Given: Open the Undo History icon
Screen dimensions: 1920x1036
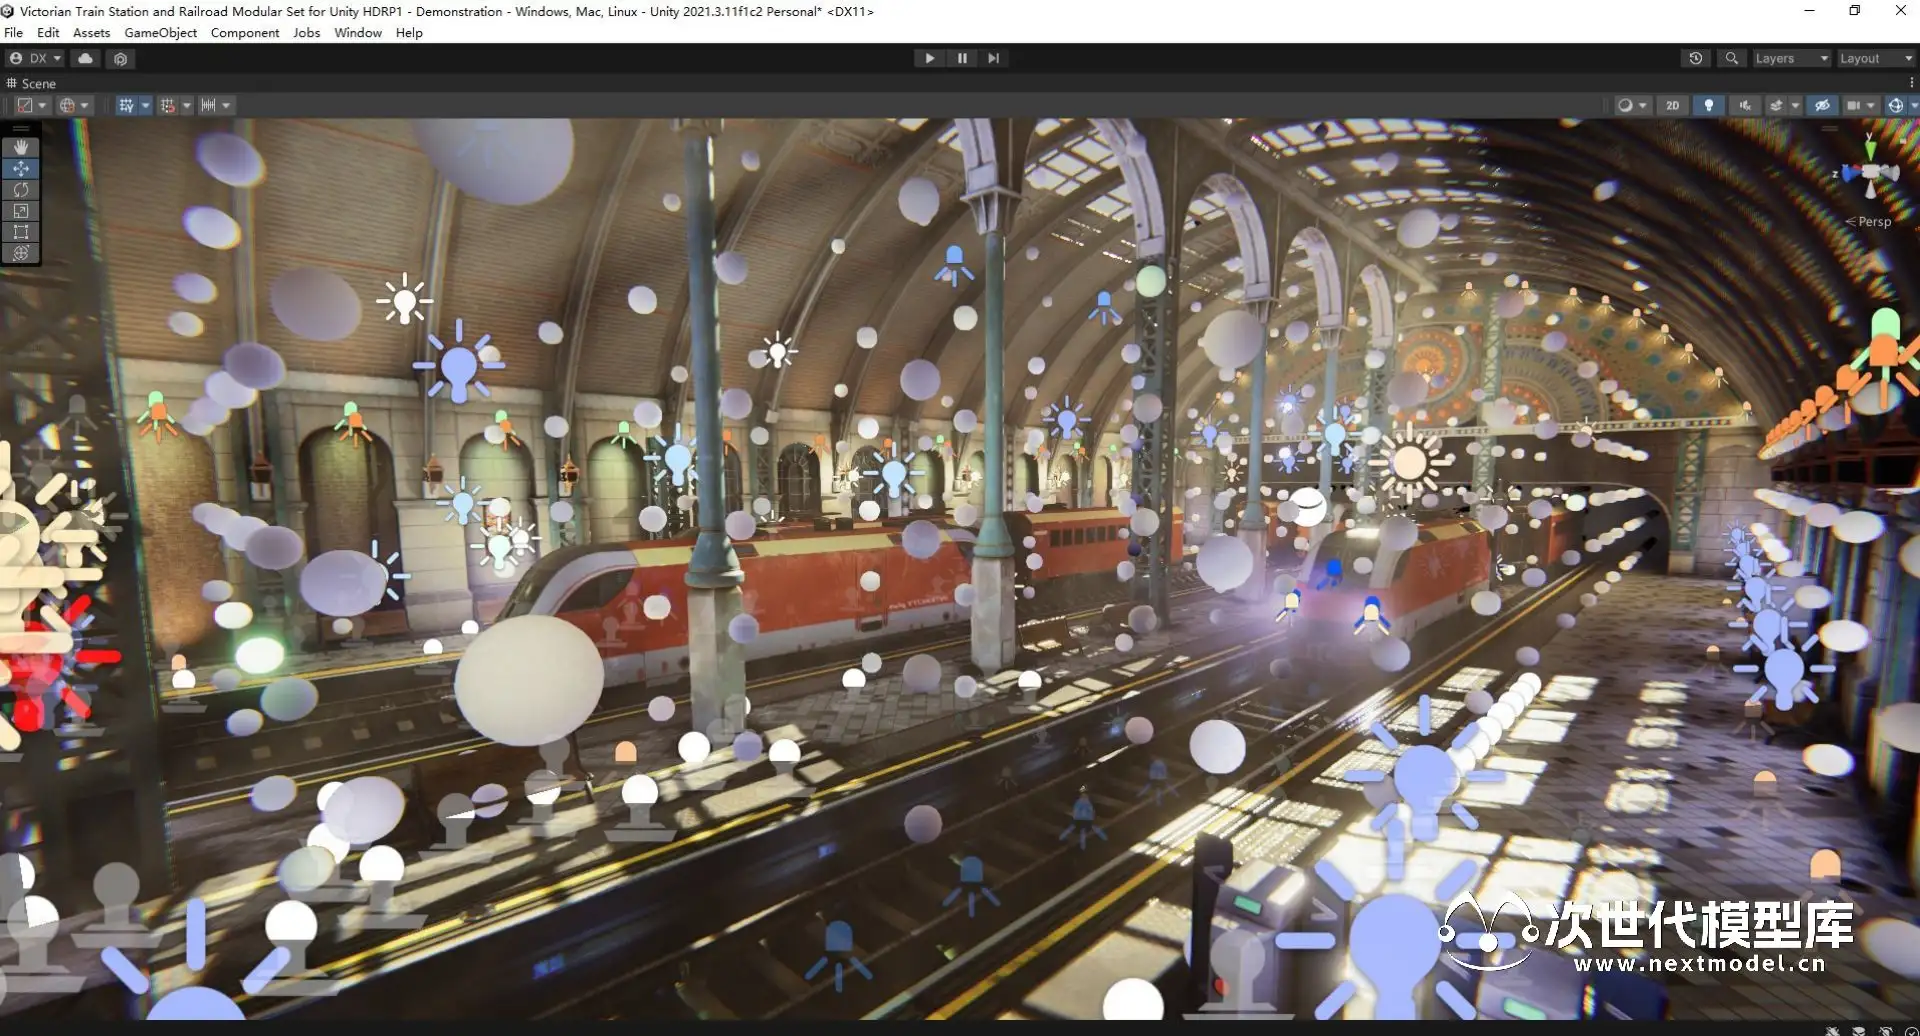Looking at the screenshot, I should (1696, 59).
